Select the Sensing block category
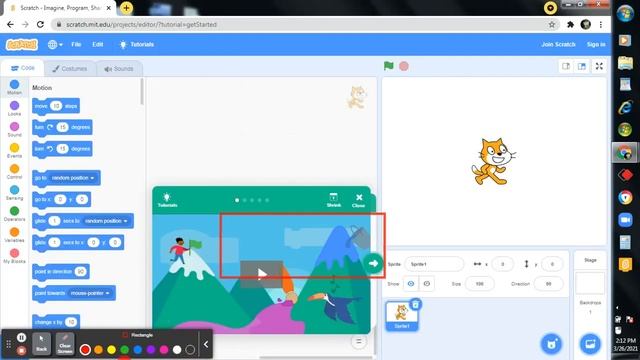Screen dimensions: 640x360 [14, 193]
